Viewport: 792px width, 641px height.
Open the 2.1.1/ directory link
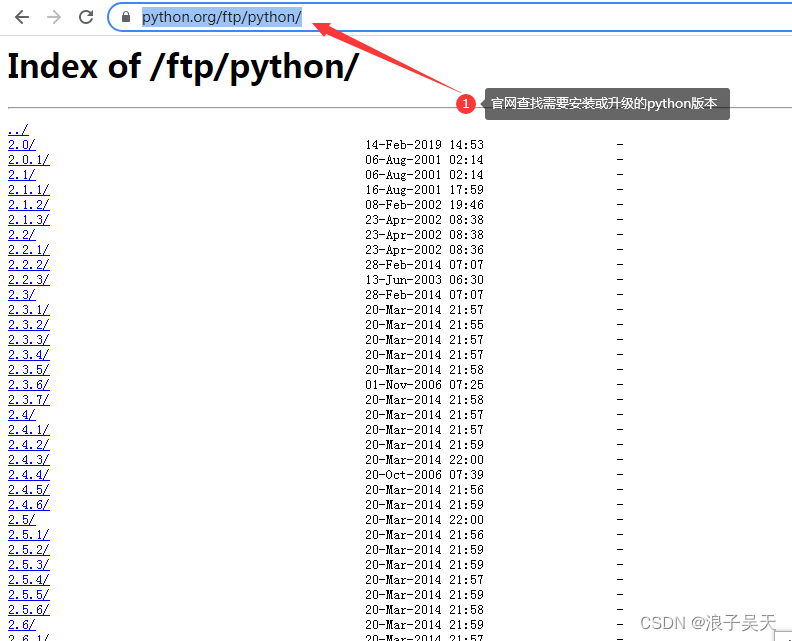pyautogui.click(x=29, y=190)
